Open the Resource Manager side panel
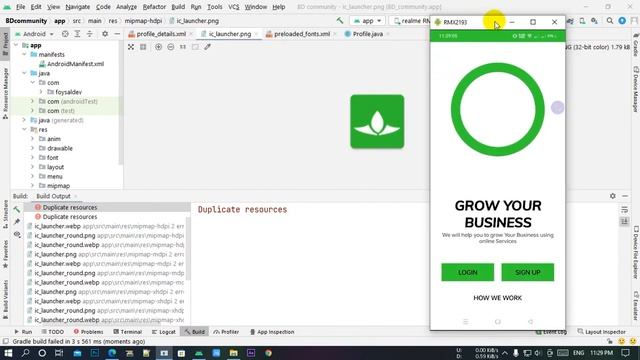Viewport: 640px width, 360px height. click(5, 93)
